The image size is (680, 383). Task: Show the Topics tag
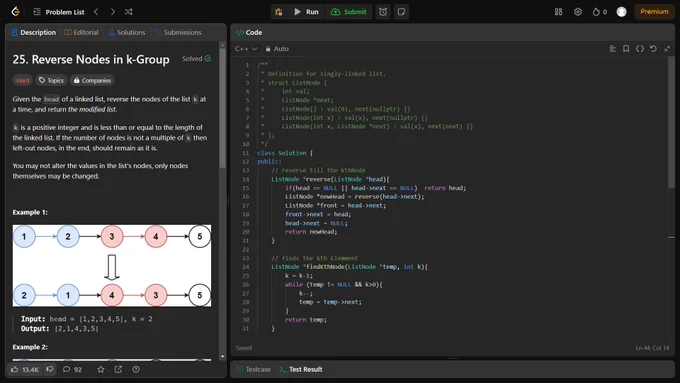51,80
